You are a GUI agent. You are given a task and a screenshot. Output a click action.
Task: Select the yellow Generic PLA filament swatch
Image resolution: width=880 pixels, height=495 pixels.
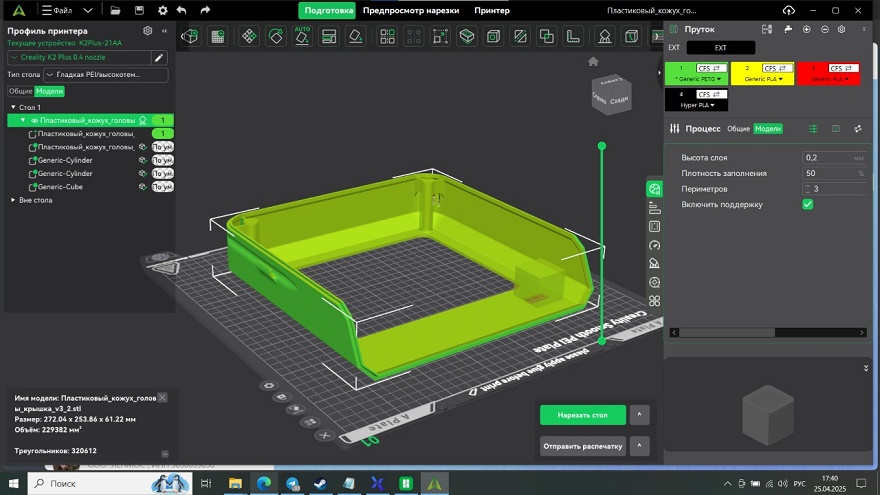[x=762, y=74]
